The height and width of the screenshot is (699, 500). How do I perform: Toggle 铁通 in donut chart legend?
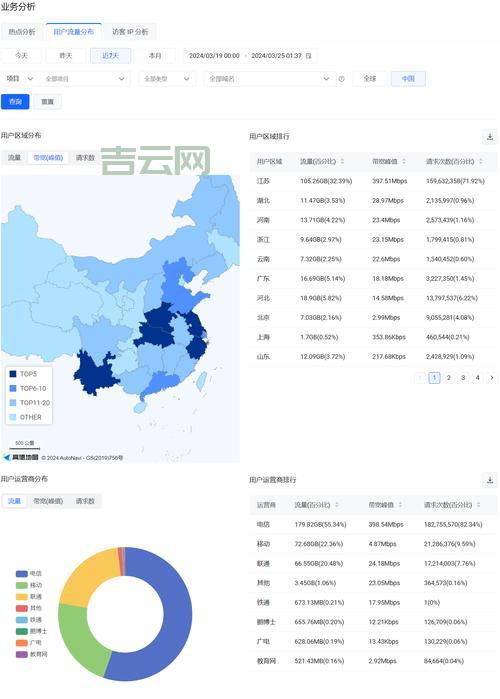point(29,620)
